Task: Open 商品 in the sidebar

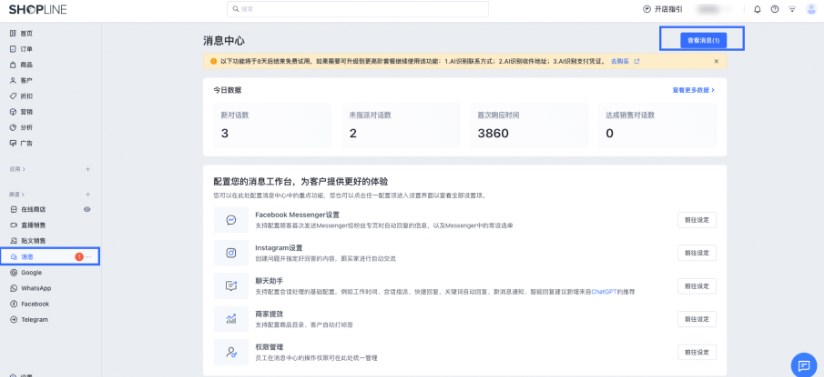Action: (x=22, y=65)
